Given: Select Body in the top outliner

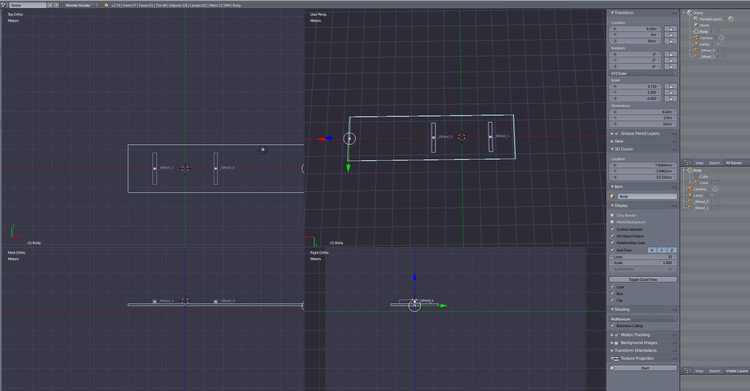Looking at the screenshot, I should point(704,32).
